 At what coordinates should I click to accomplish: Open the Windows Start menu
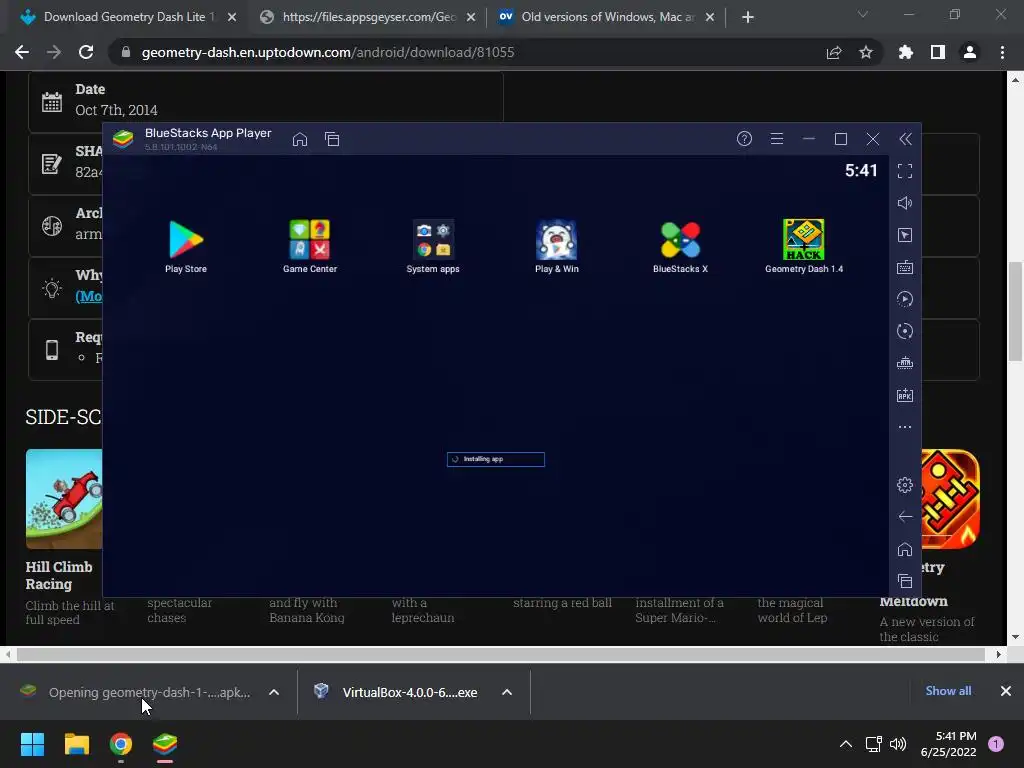(x=32, y=744)
